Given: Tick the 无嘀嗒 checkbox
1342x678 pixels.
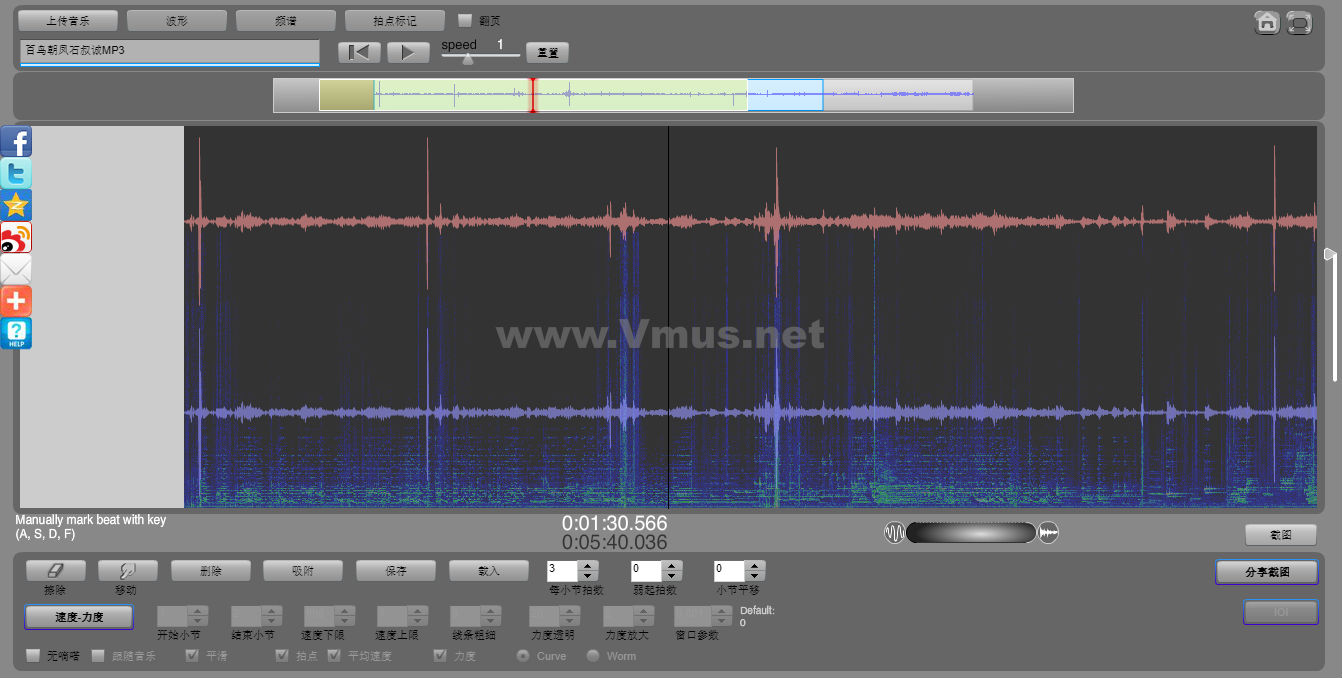Looking at the screenshot, I should tap(33, 656).
